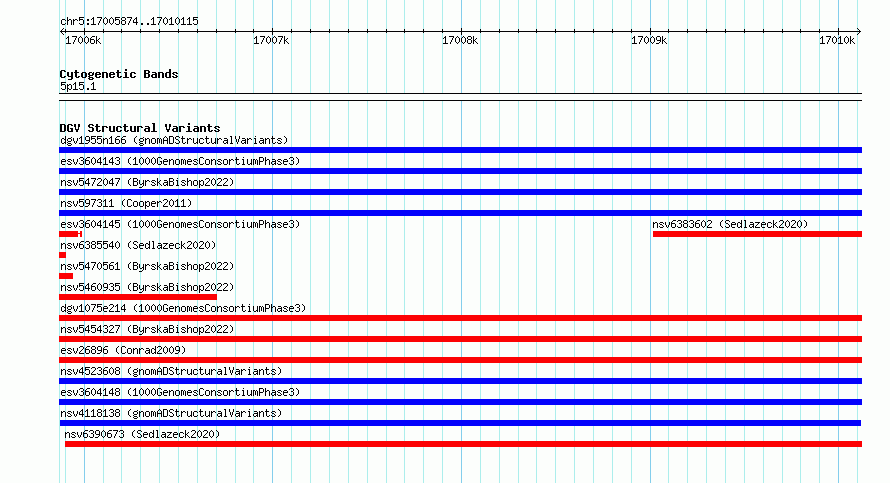Open esv3604143 1000GenomesConsortiumPhase3 variant
This screenshot has height=483, width=890.
pyautogui.click(x=180, y=161)
